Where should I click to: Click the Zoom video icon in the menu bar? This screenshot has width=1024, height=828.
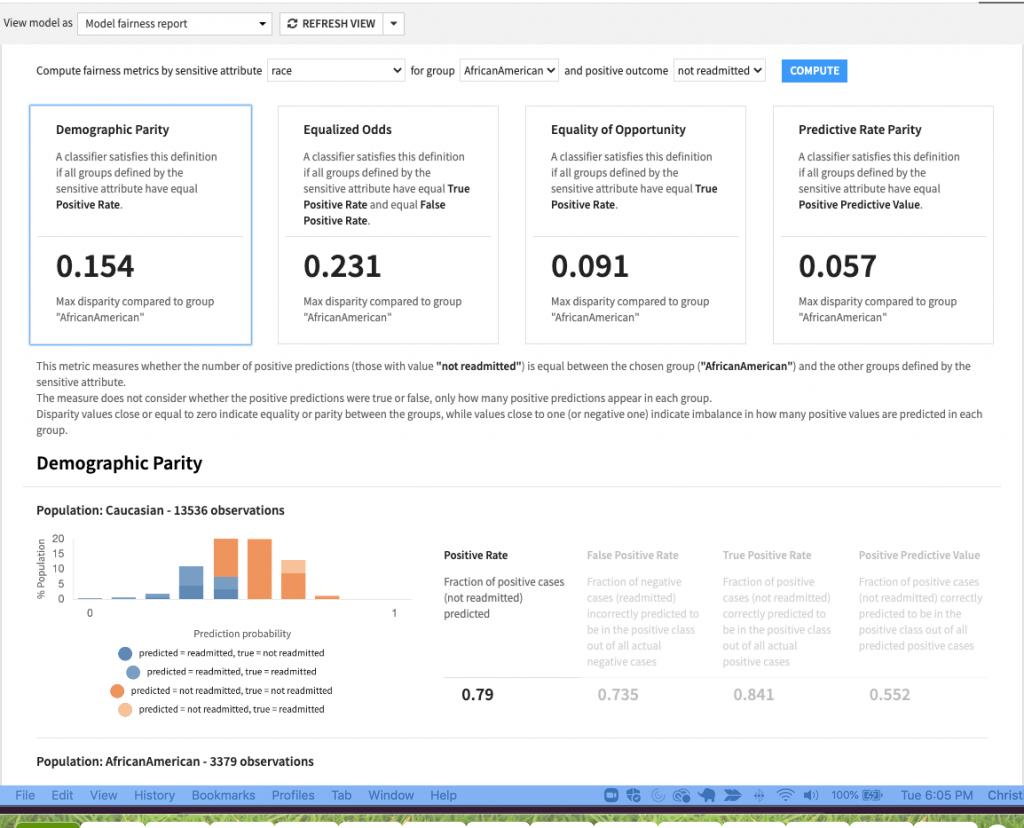click(612, 795)
